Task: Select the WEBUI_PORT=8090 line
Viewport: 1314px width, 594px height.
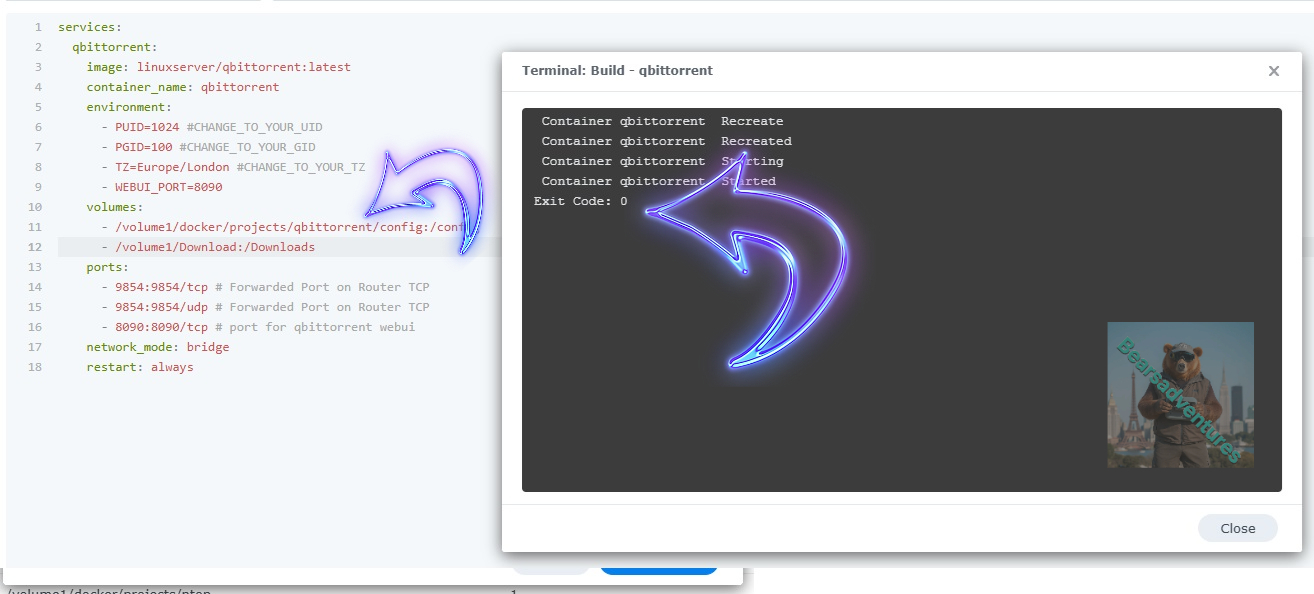Action: [x=168, y=187]
